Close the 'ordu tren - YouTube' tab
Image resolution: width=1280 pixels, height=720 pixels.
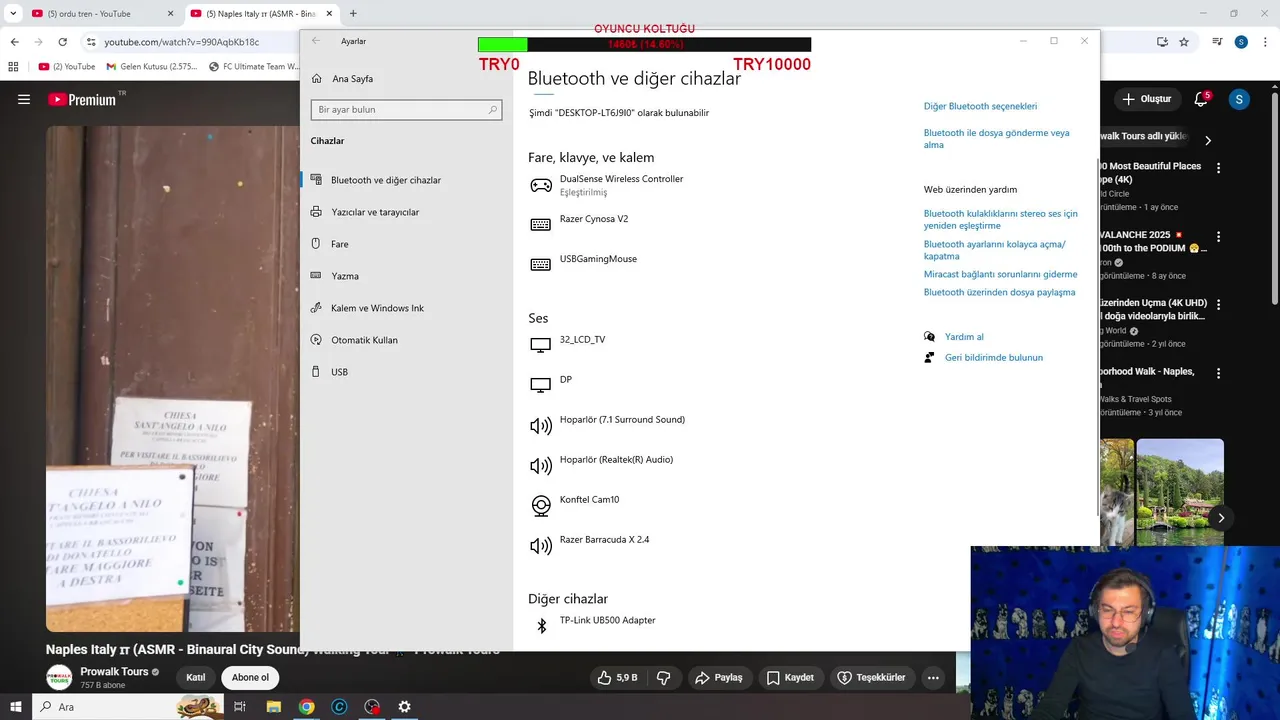pyautogui.click(x=170, y=14)
